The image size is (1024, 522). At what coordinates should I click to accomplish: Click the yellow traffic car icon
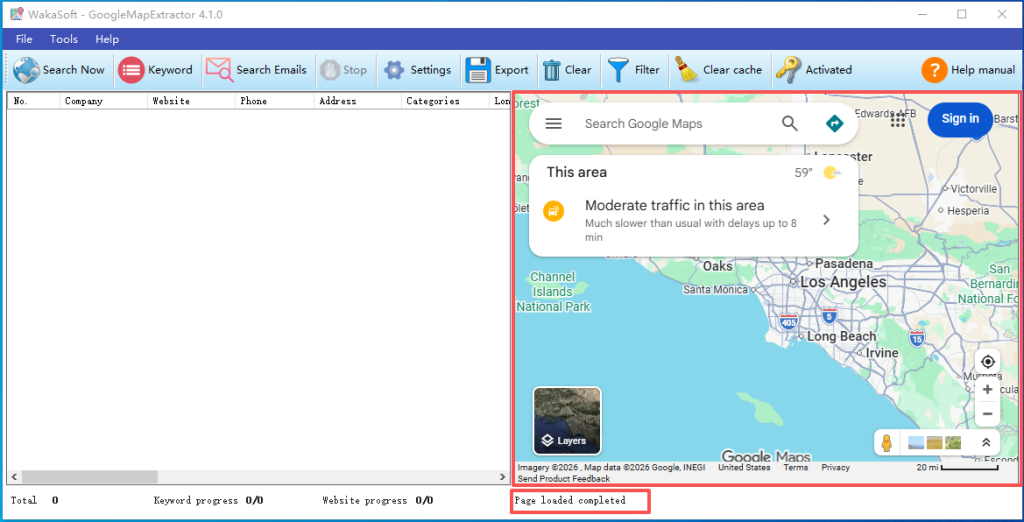tap(553, 212)
